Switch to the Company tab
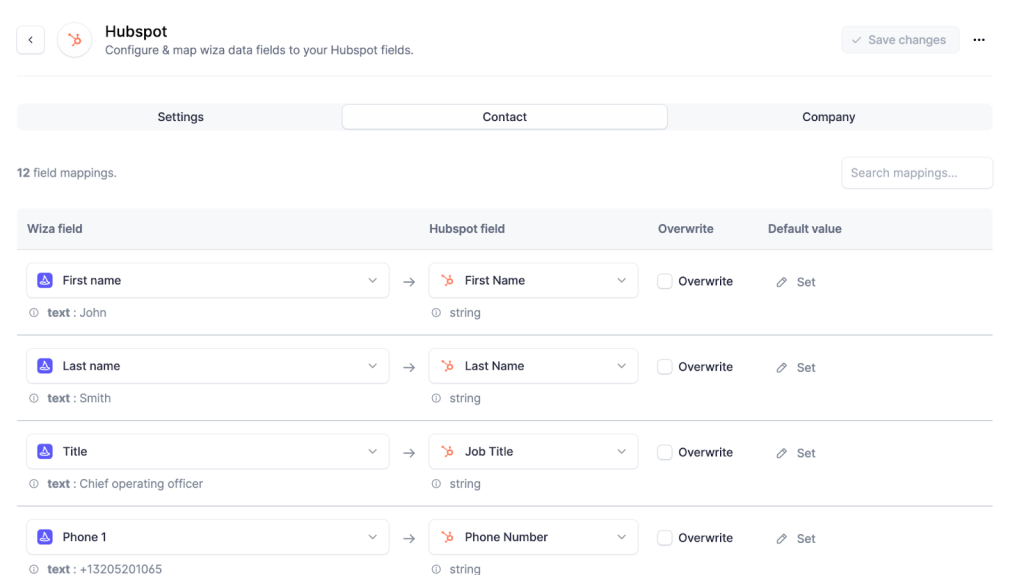The image size is (1024, 575). coord(829,117)
